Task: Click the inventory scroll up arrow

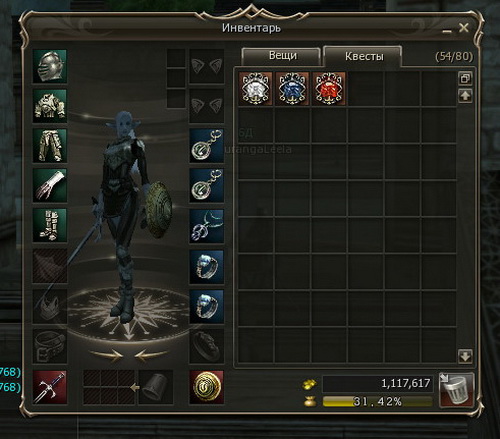Action: [465, 96]
